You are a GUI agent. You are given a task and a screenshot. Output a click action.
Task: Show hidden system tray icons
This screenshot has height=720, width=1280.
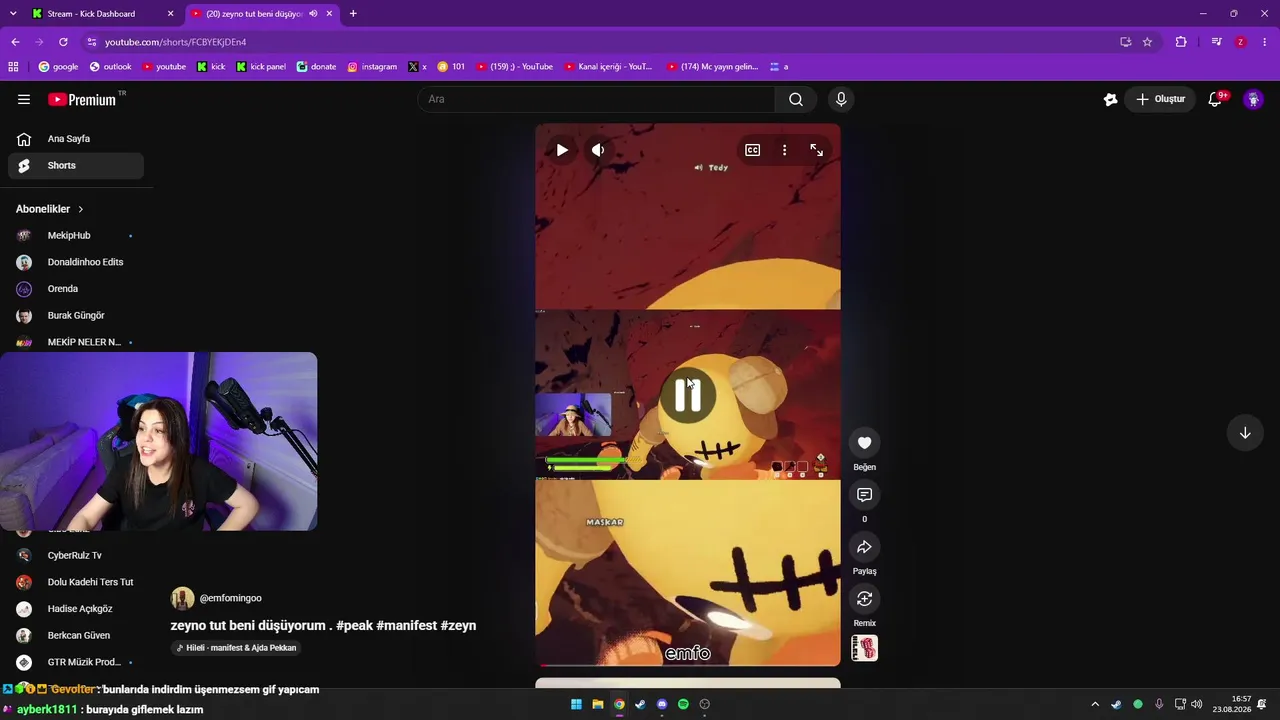1095,704
